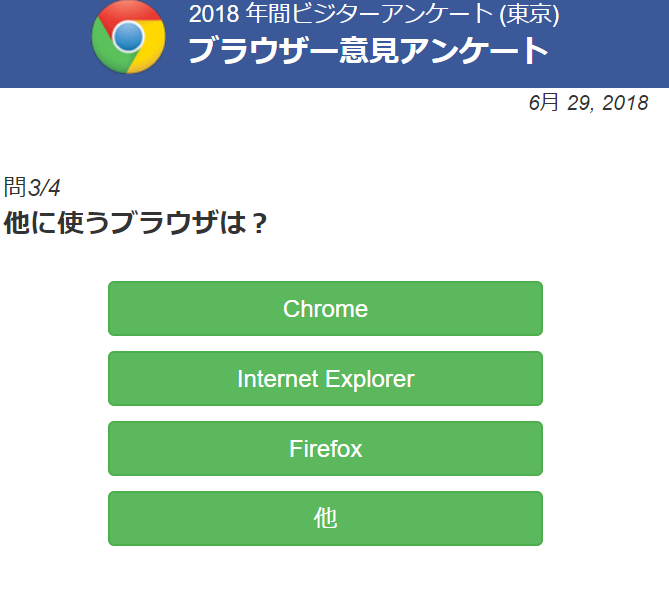Image resolution: width=669 pixels, height=599 pixels.
Task: Answer the browser question with 他
Action: click(x=325, y=518)
